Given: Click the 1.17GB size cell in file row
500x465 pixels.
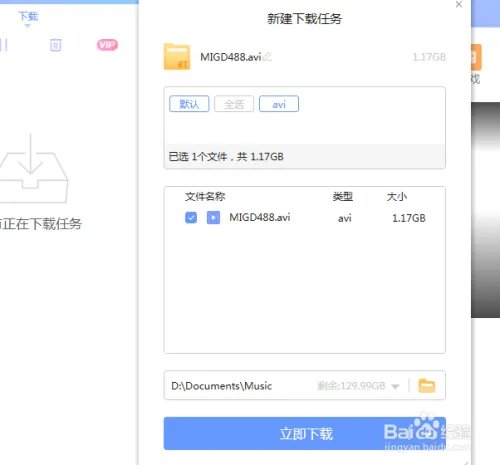Looking at the screenshot, I should pos(409,218).
